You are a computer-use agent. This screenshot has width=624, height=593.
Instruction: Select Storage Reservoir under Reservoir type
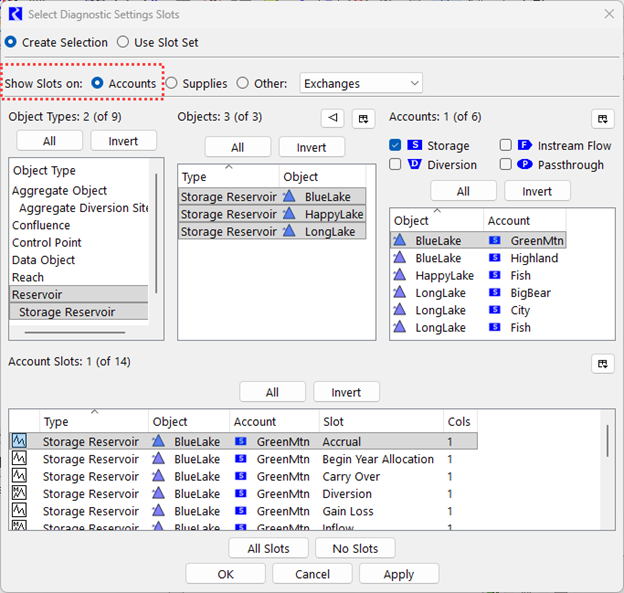coord(67,312)
